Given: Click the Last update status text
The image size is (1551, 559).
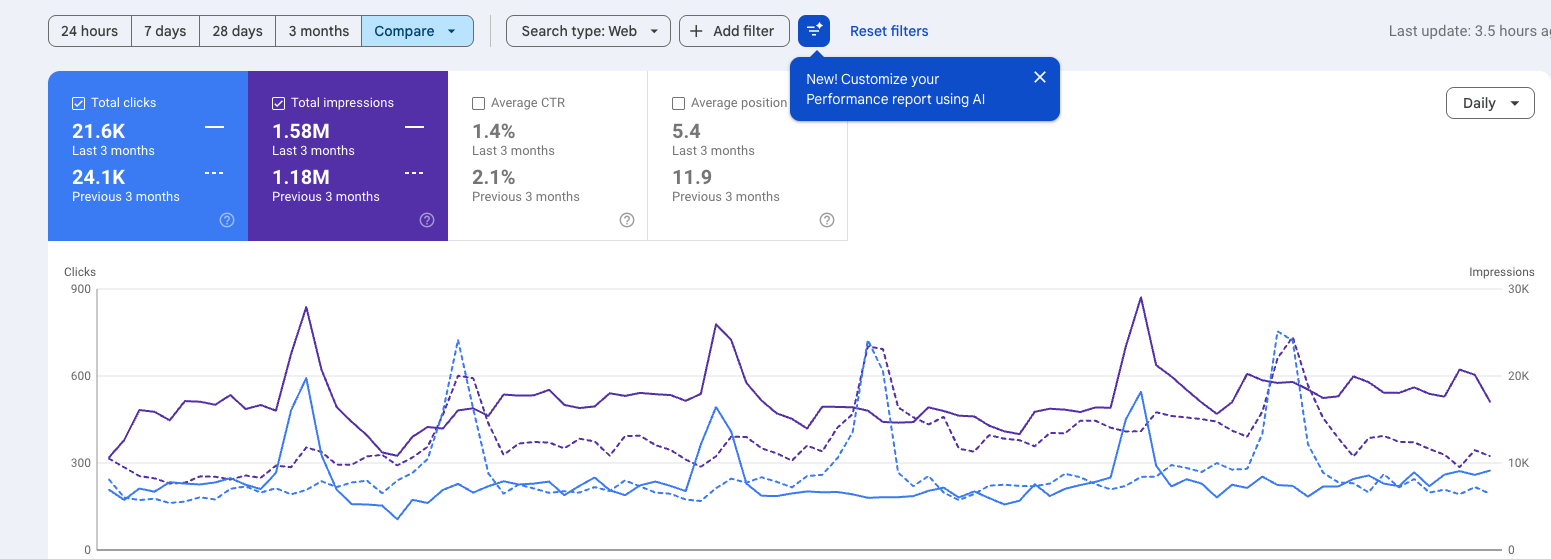Looking at the screenshot, I should tap(1469, 31).
